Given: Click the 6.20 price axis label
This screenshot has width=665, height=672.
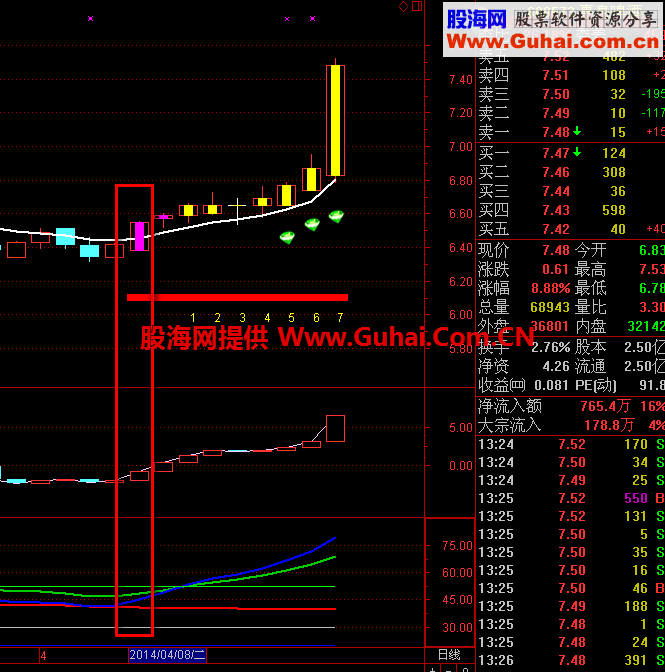Looking at the screenshot, I should (461, 282).
